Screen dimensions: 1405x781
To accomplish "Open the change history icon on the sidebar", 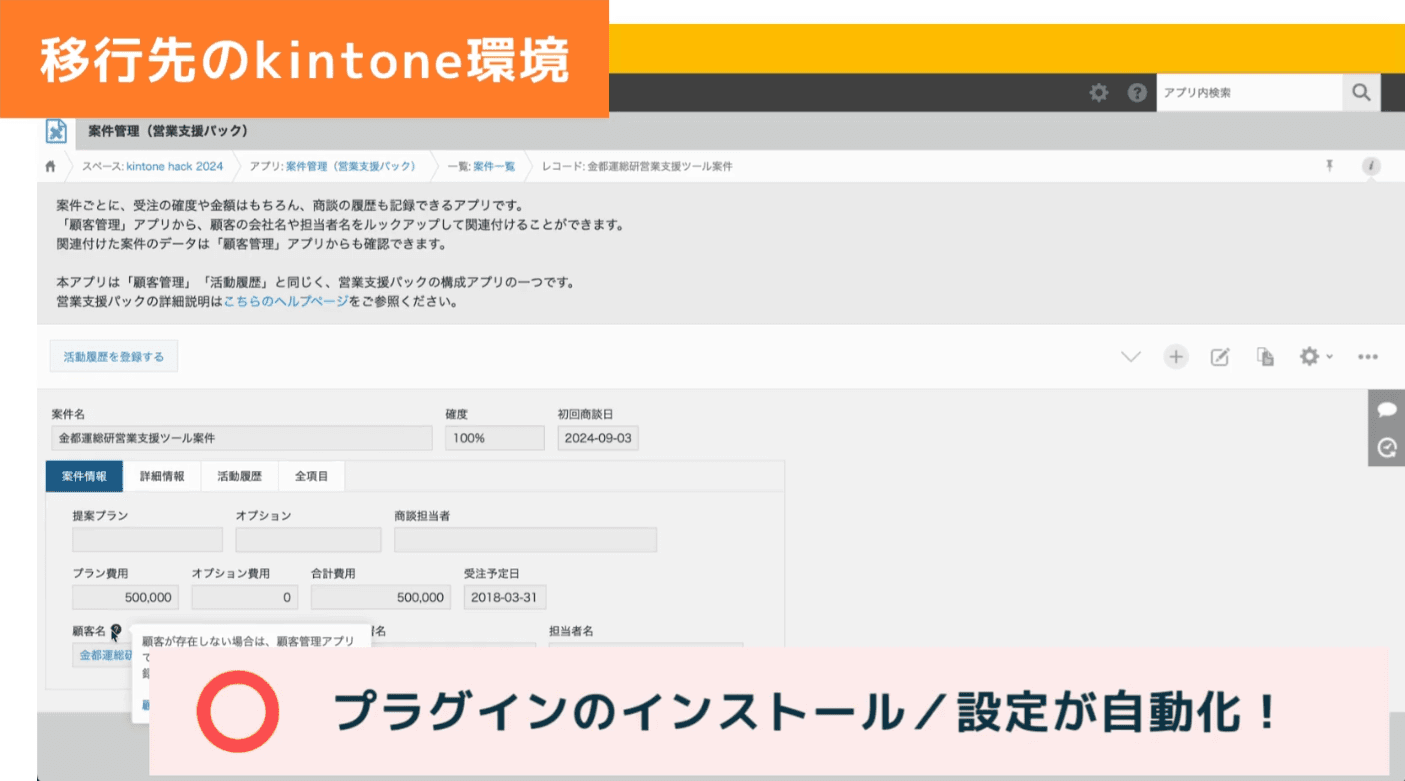I will click(x=1386, y=447).
